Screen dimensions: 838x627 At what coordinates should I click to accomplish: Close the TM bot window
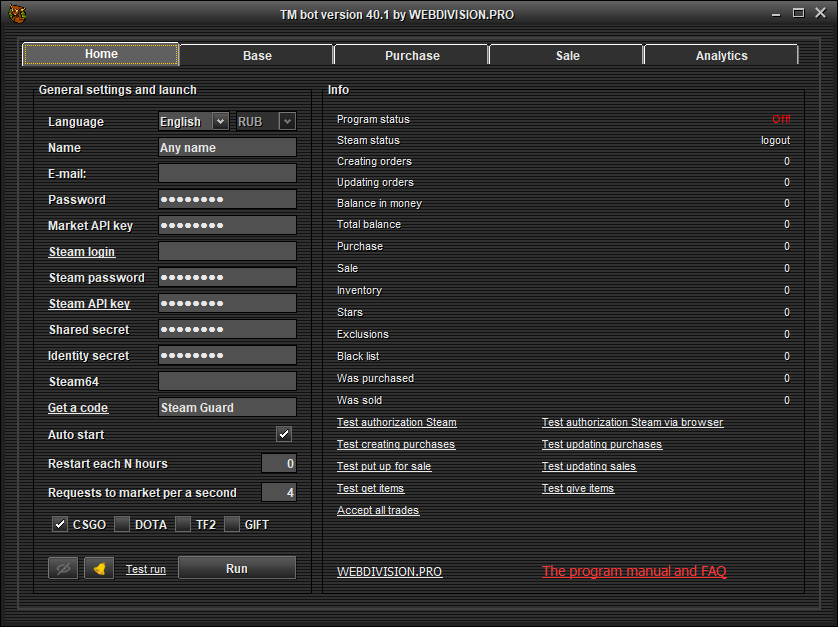[x=819, y=13]
